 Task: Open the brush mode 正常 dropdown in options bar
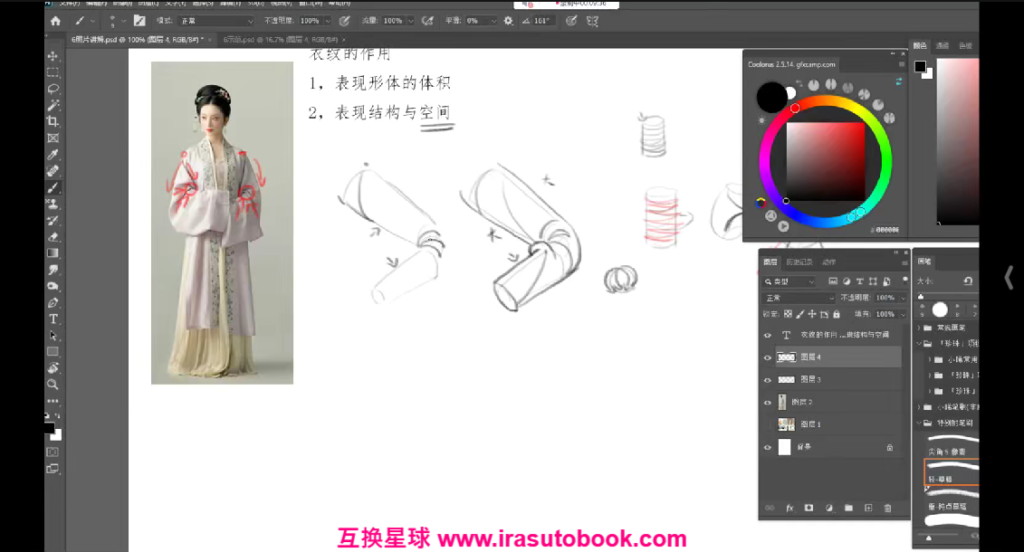point(216,21)
